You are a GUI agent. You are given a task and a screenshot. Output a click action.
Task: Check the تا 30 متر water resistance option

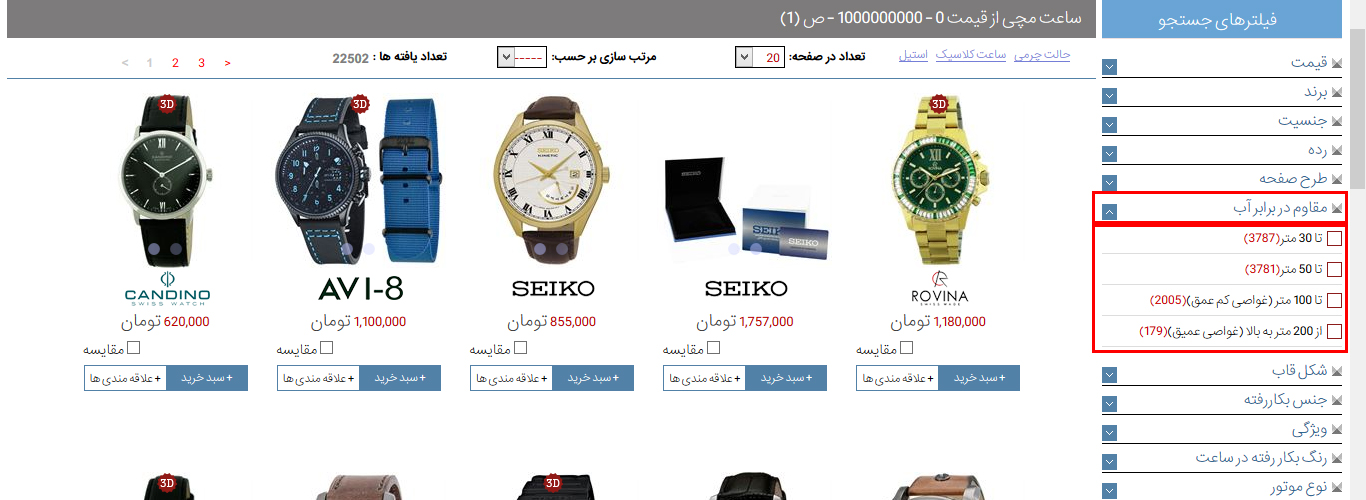(x=1334, y=238)
